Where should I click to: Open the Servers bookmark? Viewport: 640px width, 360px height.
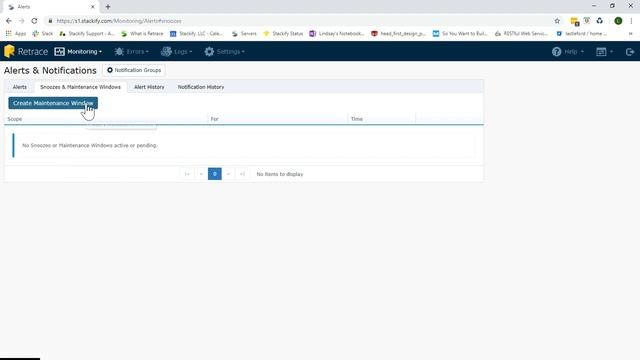(244, 33)
